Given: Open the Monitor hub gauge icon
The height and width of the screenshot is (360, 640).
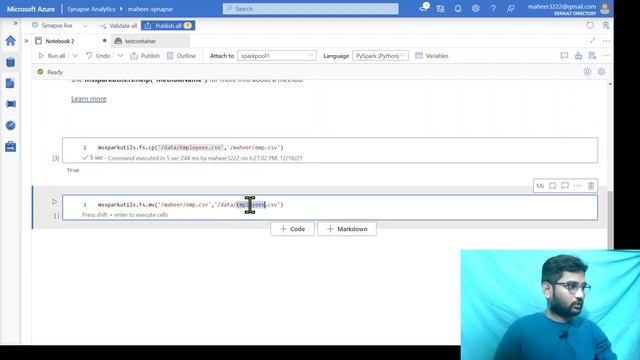Looking at the screenshot, I should tap(11, 125).
